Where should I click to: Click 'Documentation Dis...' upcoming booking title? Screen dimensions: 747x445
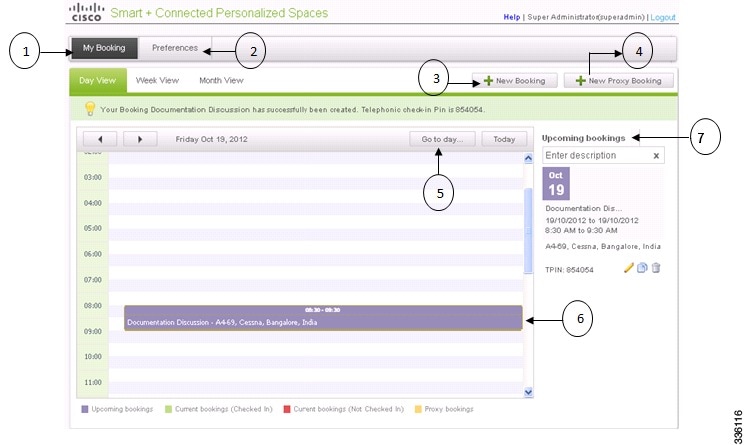coord(584,208)
